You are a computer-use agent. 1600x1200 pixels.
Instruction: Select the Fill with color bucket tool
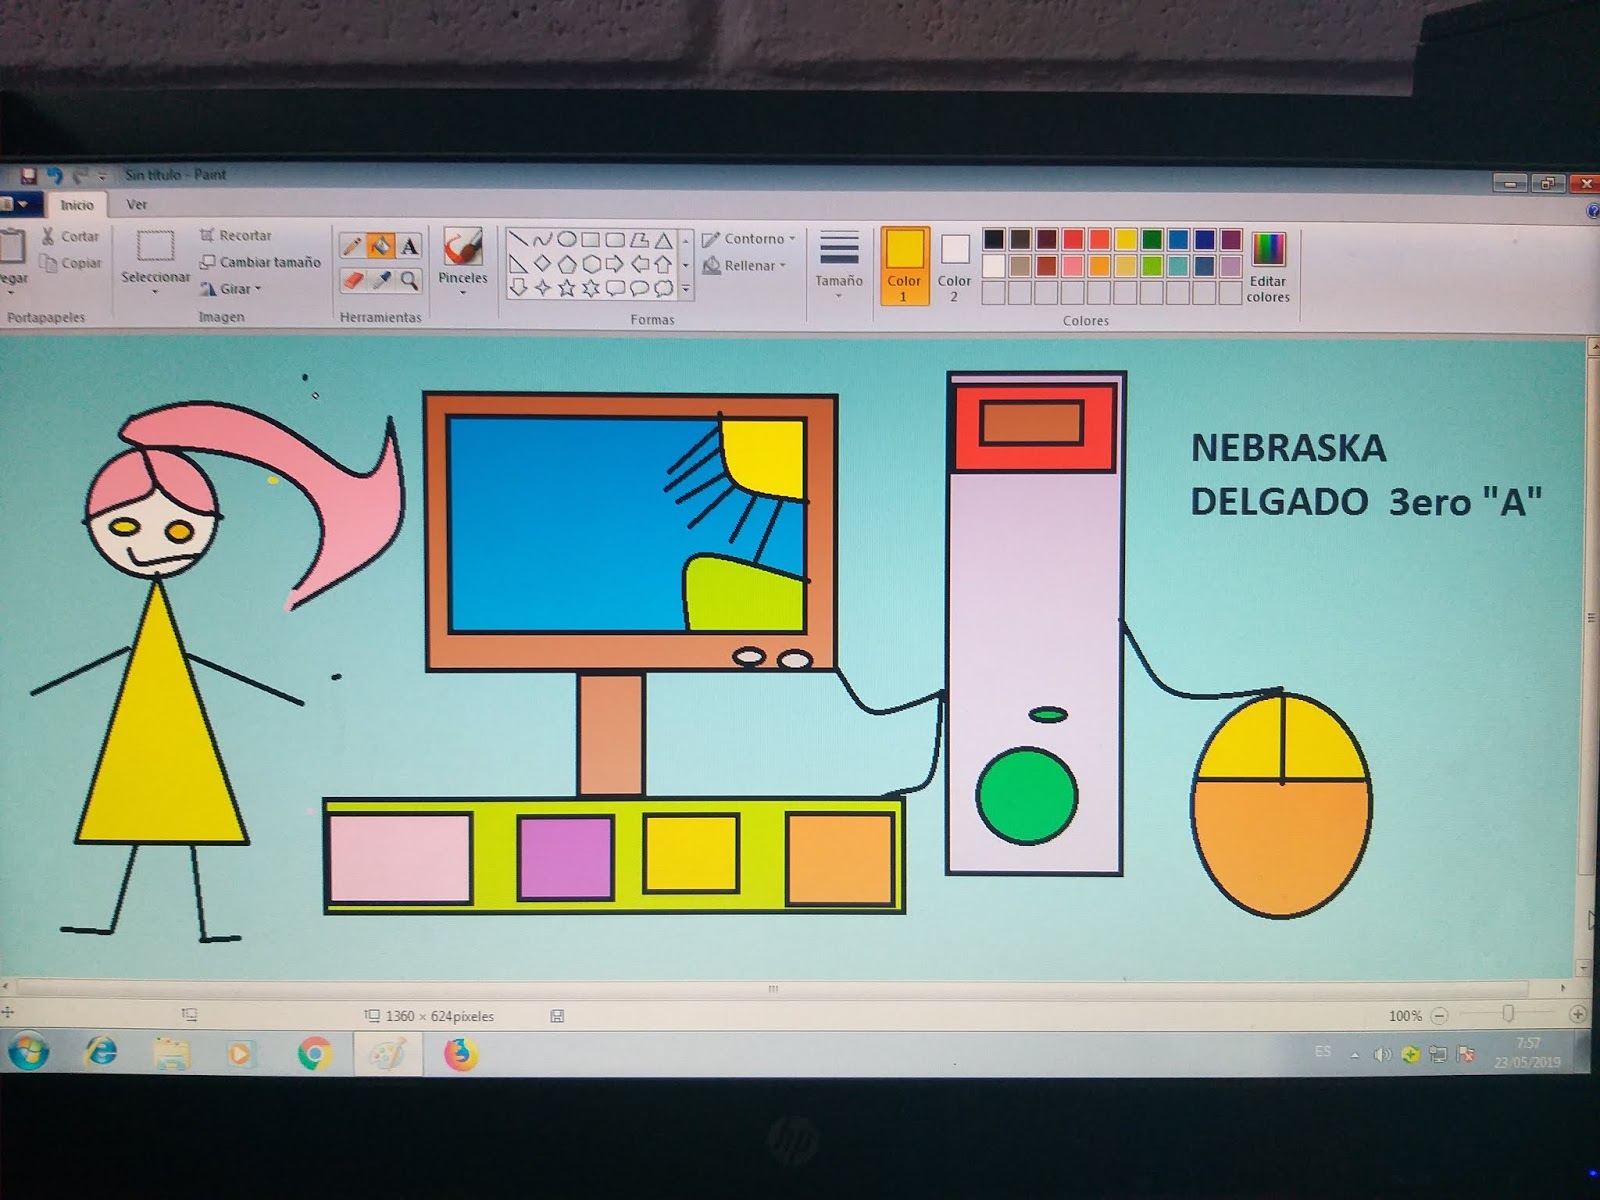(381, 244)
